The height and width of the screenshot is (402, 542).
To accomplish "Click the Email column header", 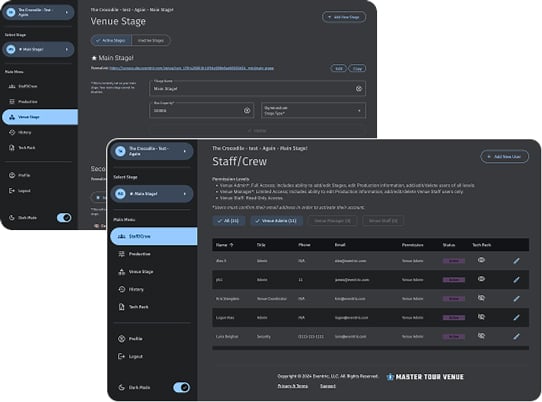I will [x=340, y=245].
